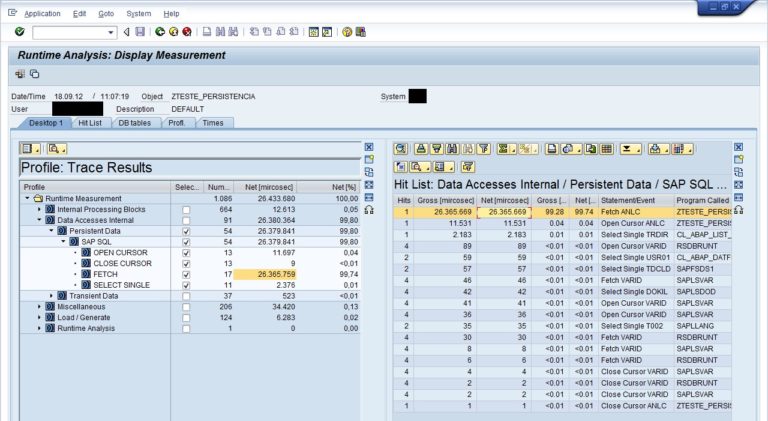Click the Save diskette icon in toolbar
The width and height of the screenshot is (768, 421).
click(x=140, y=32)
